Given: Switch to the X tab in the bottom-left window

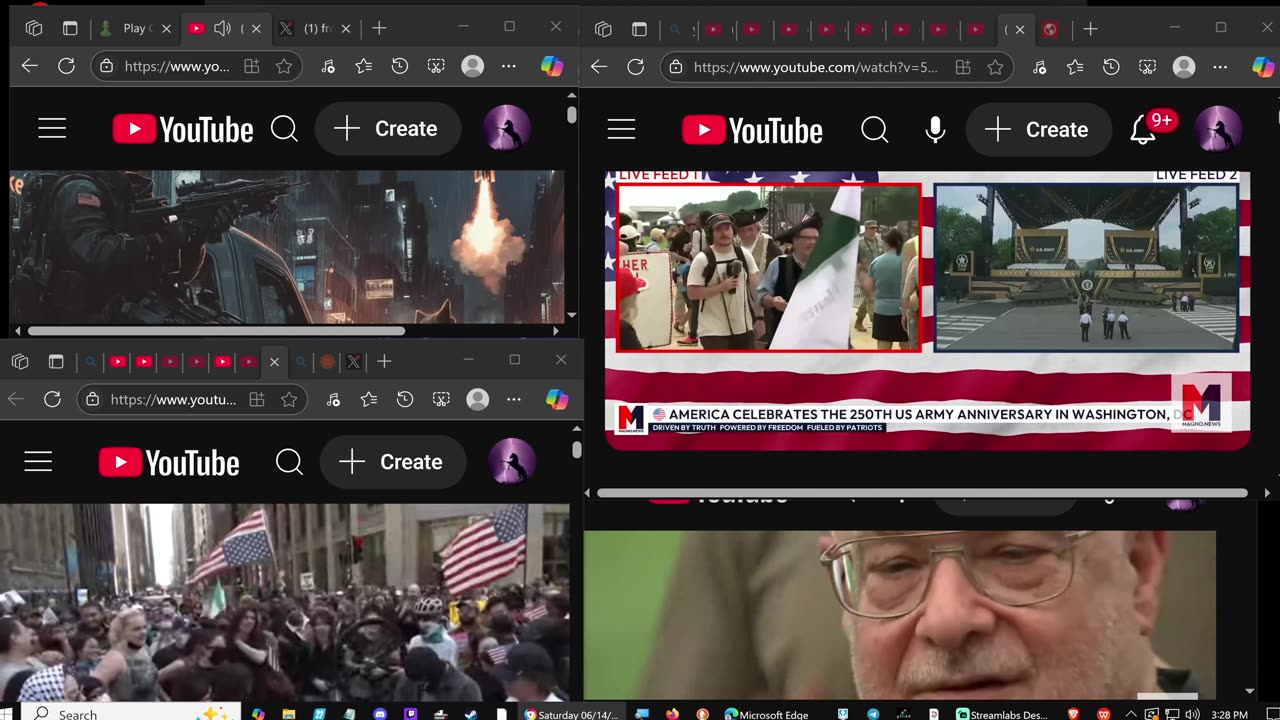Looking at the screenshot, I should (354, 362).
